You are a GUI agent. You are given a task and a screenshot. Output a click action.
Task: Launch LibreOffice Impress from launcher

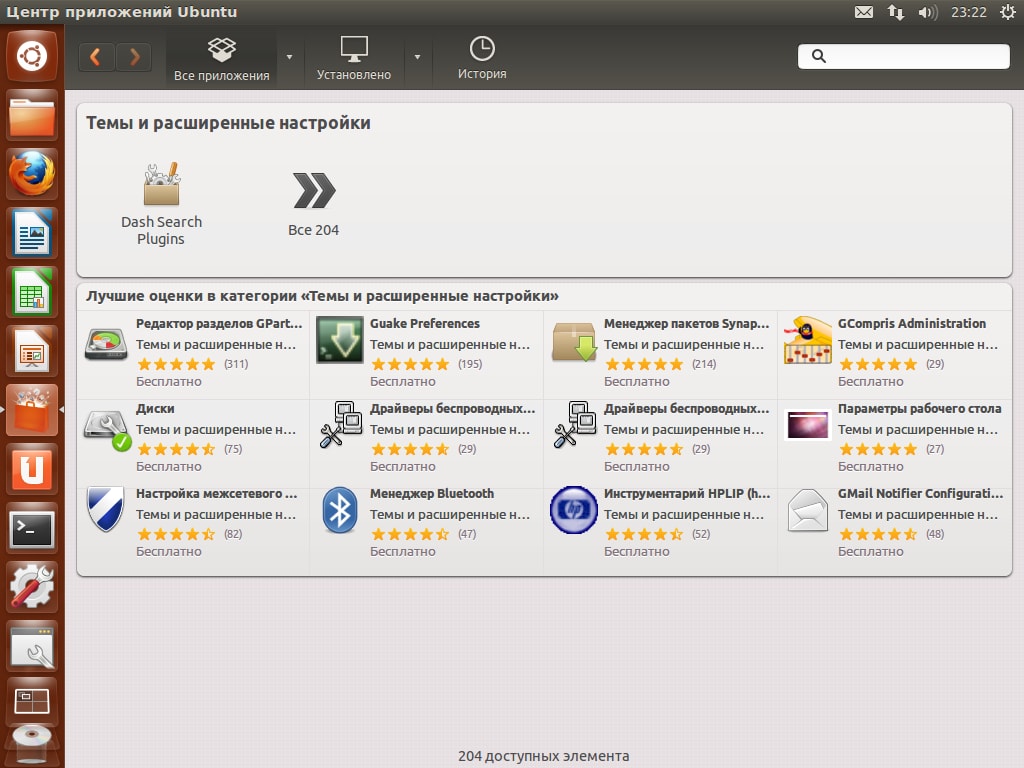pyautogui.click(x=32, y=351)
